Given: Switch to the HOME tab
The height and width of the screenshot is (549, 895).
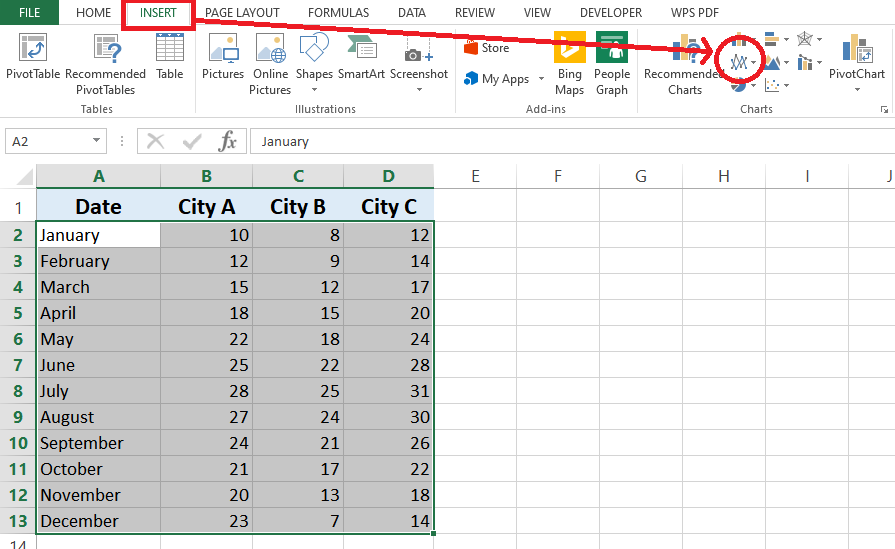Looking at the screenshot, I should (x=94, y=13).
